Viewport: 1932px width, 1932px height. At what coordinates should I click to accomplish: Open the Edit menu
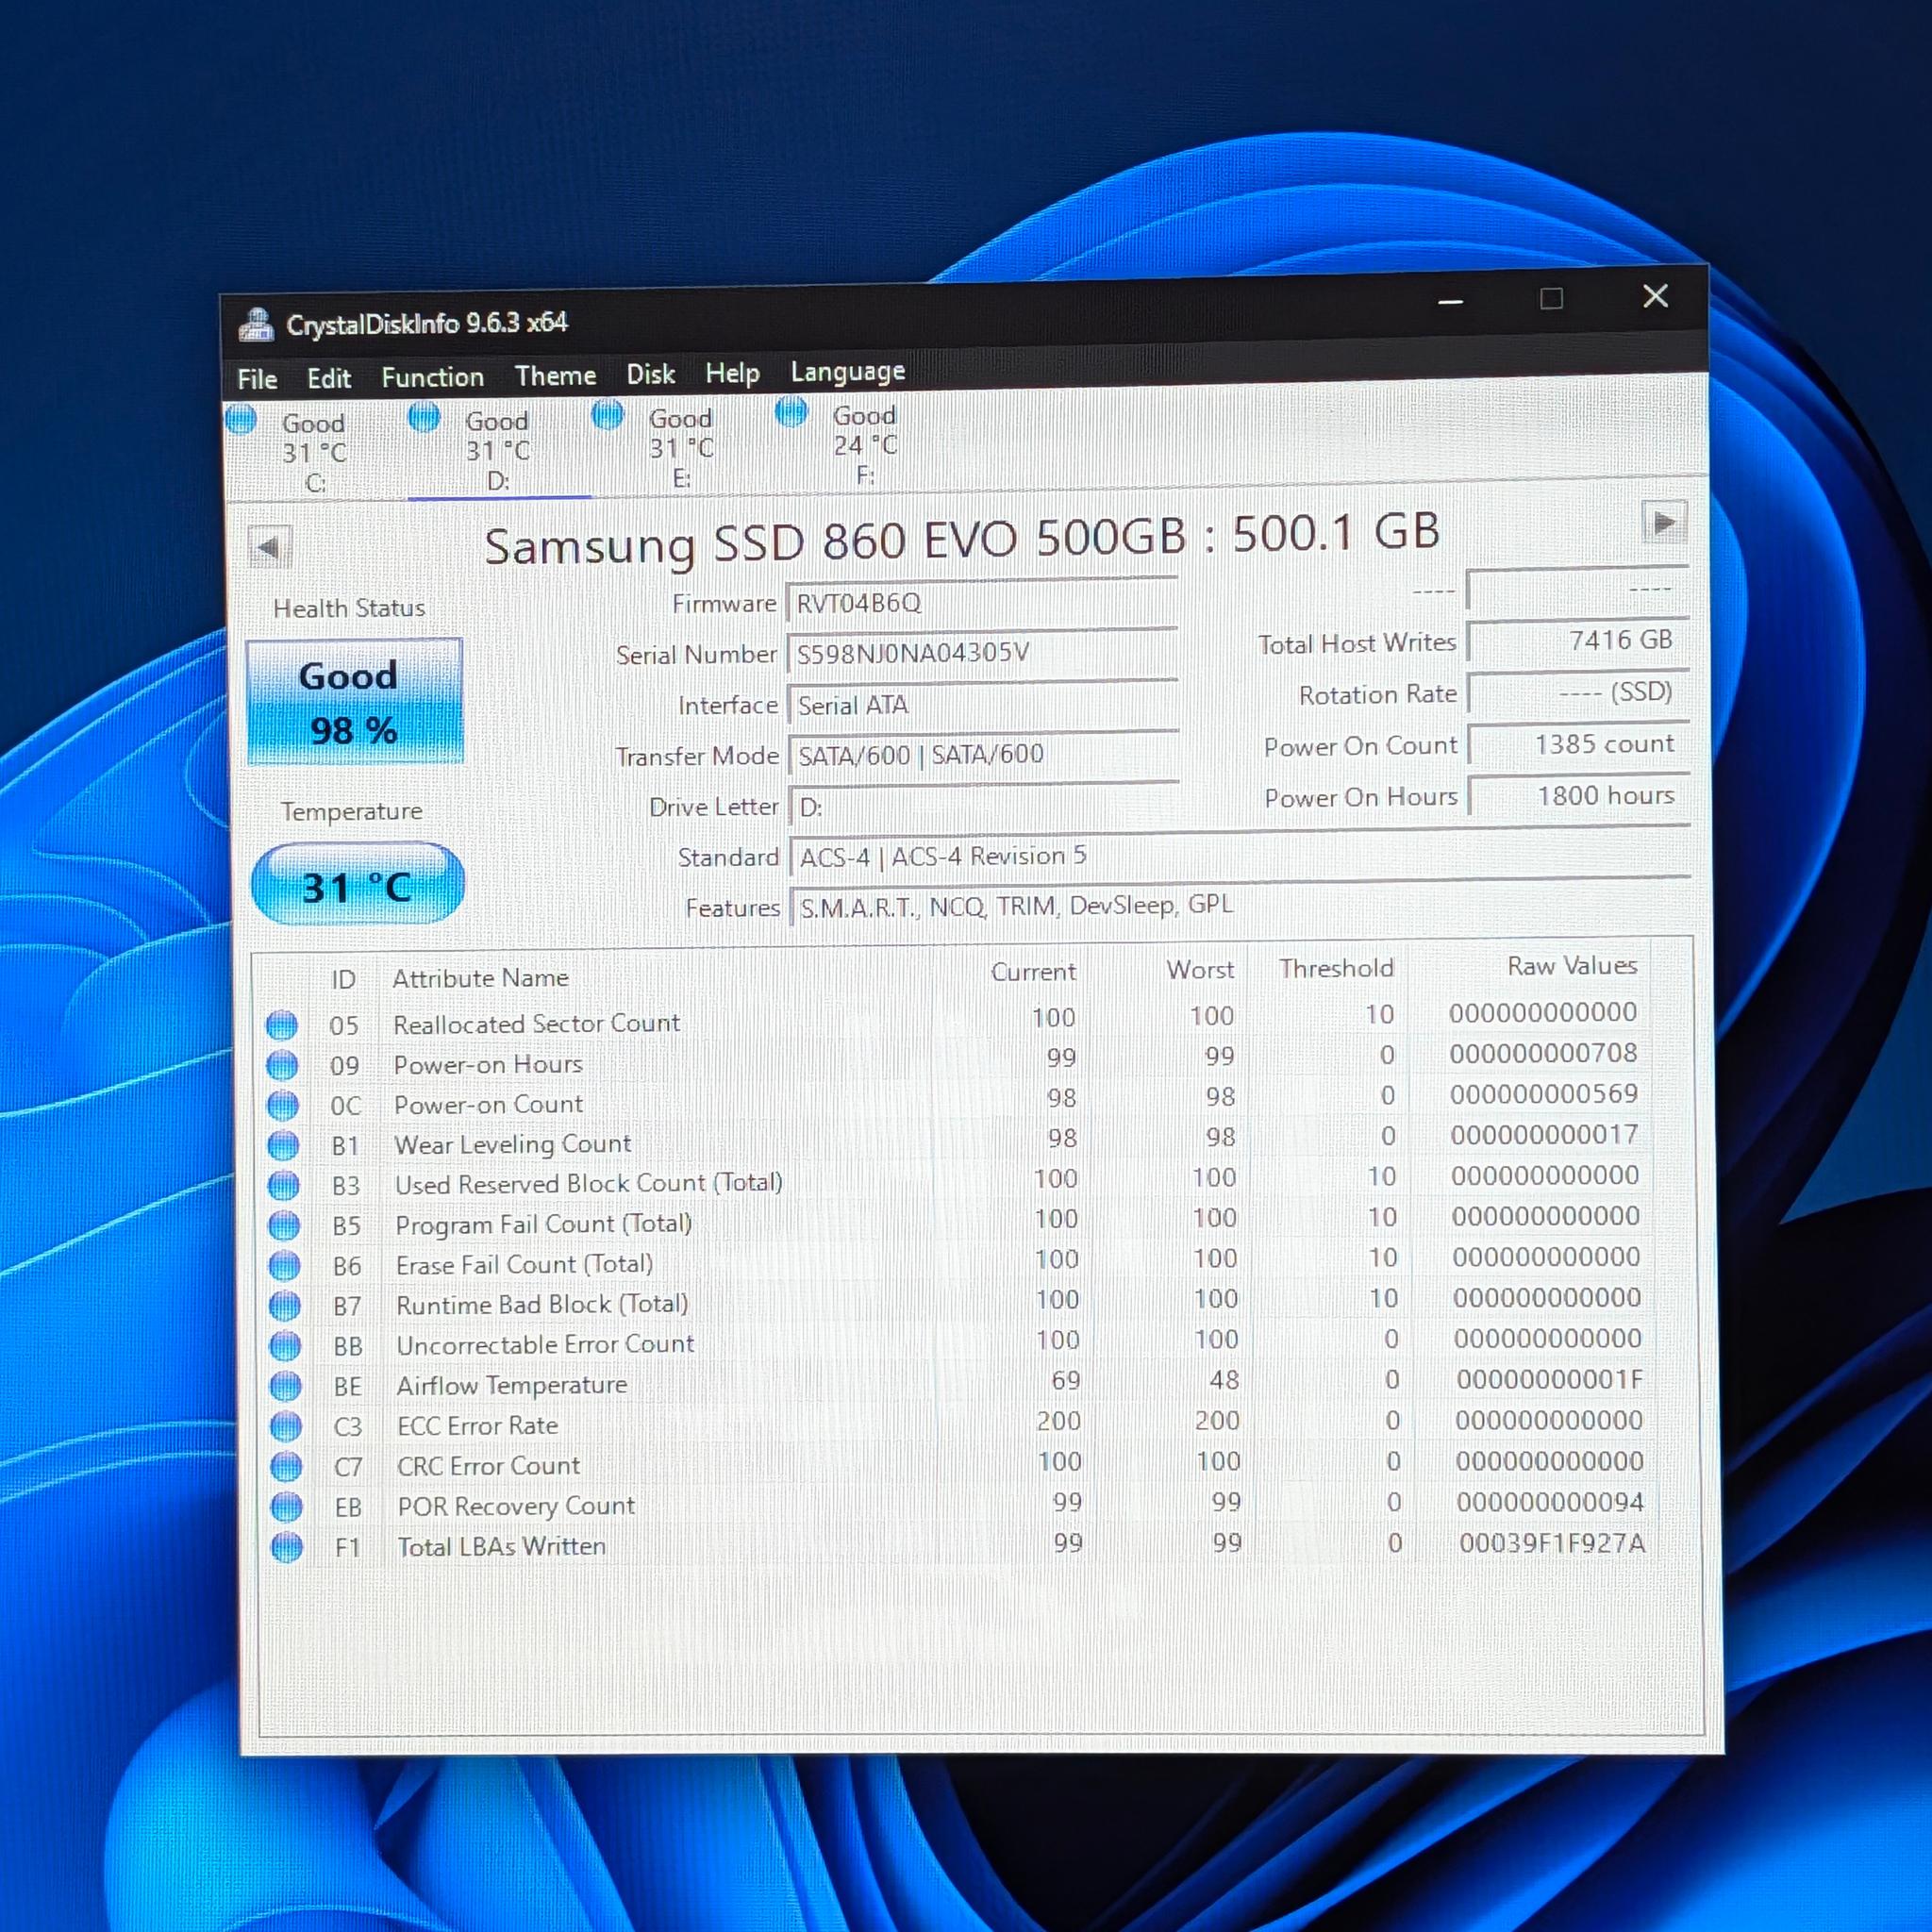[x=329, y=378]
